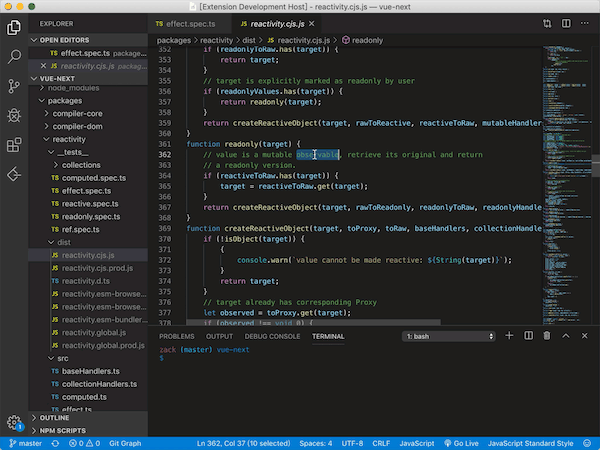Change file encoding UTF-8

[x=352, y=443]
